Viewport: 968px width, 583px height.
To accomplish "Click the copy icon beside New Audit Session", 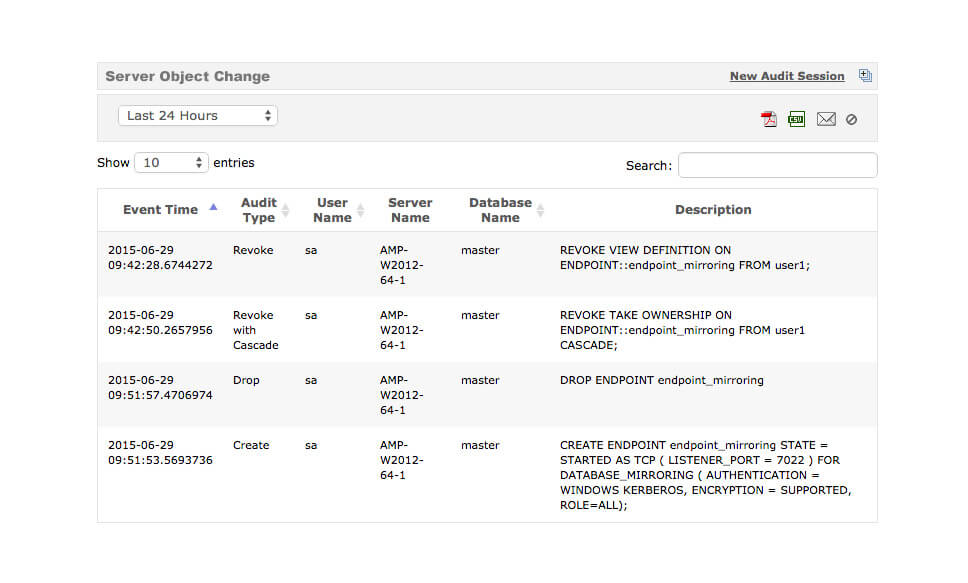I will tap(866, 75).
